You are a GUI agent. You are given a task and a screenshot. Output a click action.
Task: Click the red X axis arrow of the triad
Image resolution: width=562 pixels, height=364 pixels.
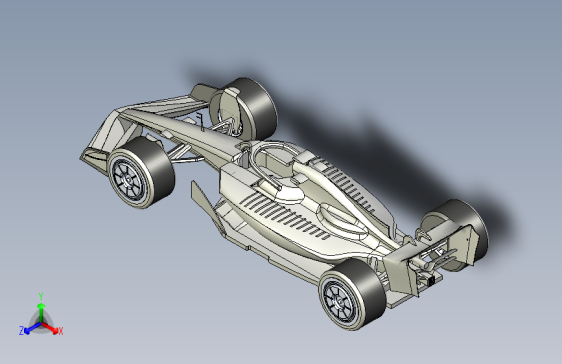[x=50, y=327]
